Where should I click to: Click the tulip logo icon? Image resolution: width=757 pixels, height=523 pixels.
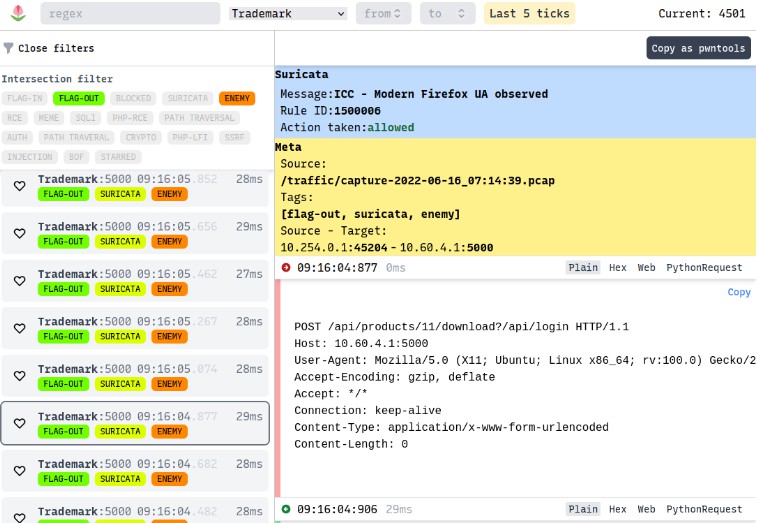[17, 13]
